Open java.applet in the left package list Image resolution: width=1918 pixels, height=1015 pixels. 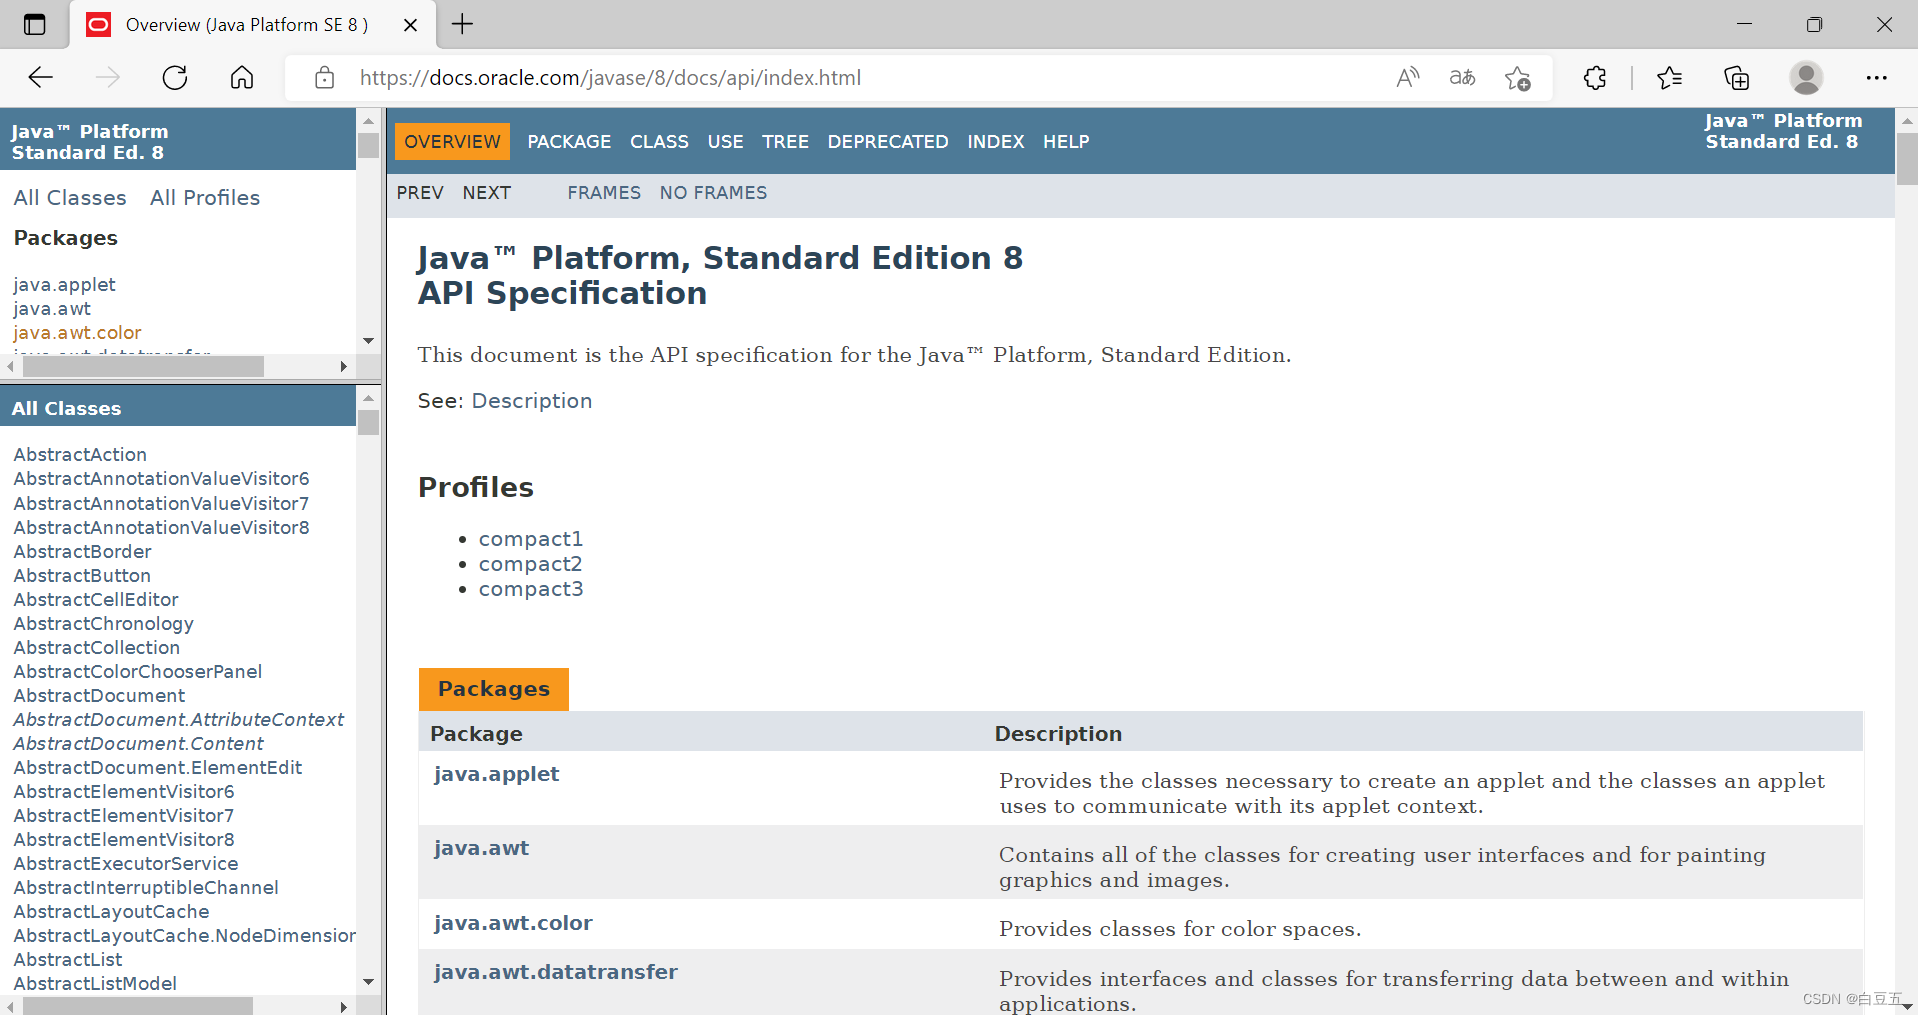(x=65, y=285)
